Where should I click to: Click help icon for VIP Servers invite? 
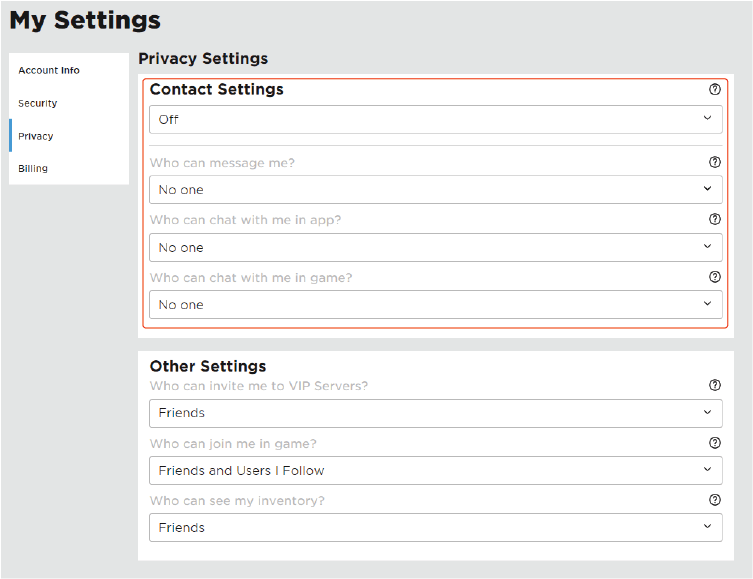tap(714, 385)
